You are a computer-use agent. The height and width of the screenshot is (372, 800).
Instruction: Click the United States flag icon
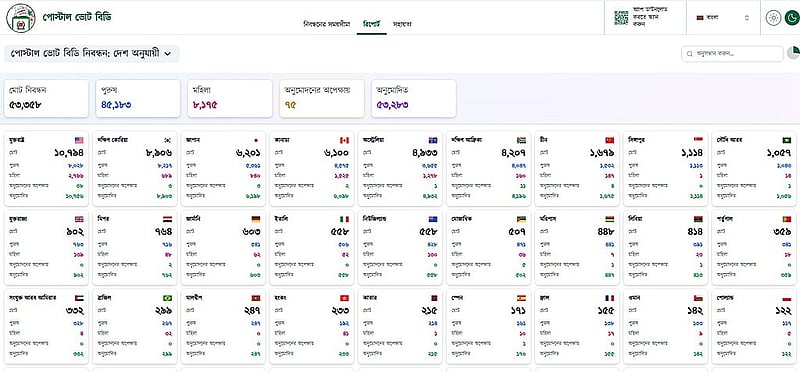click(x=79, y=140)
